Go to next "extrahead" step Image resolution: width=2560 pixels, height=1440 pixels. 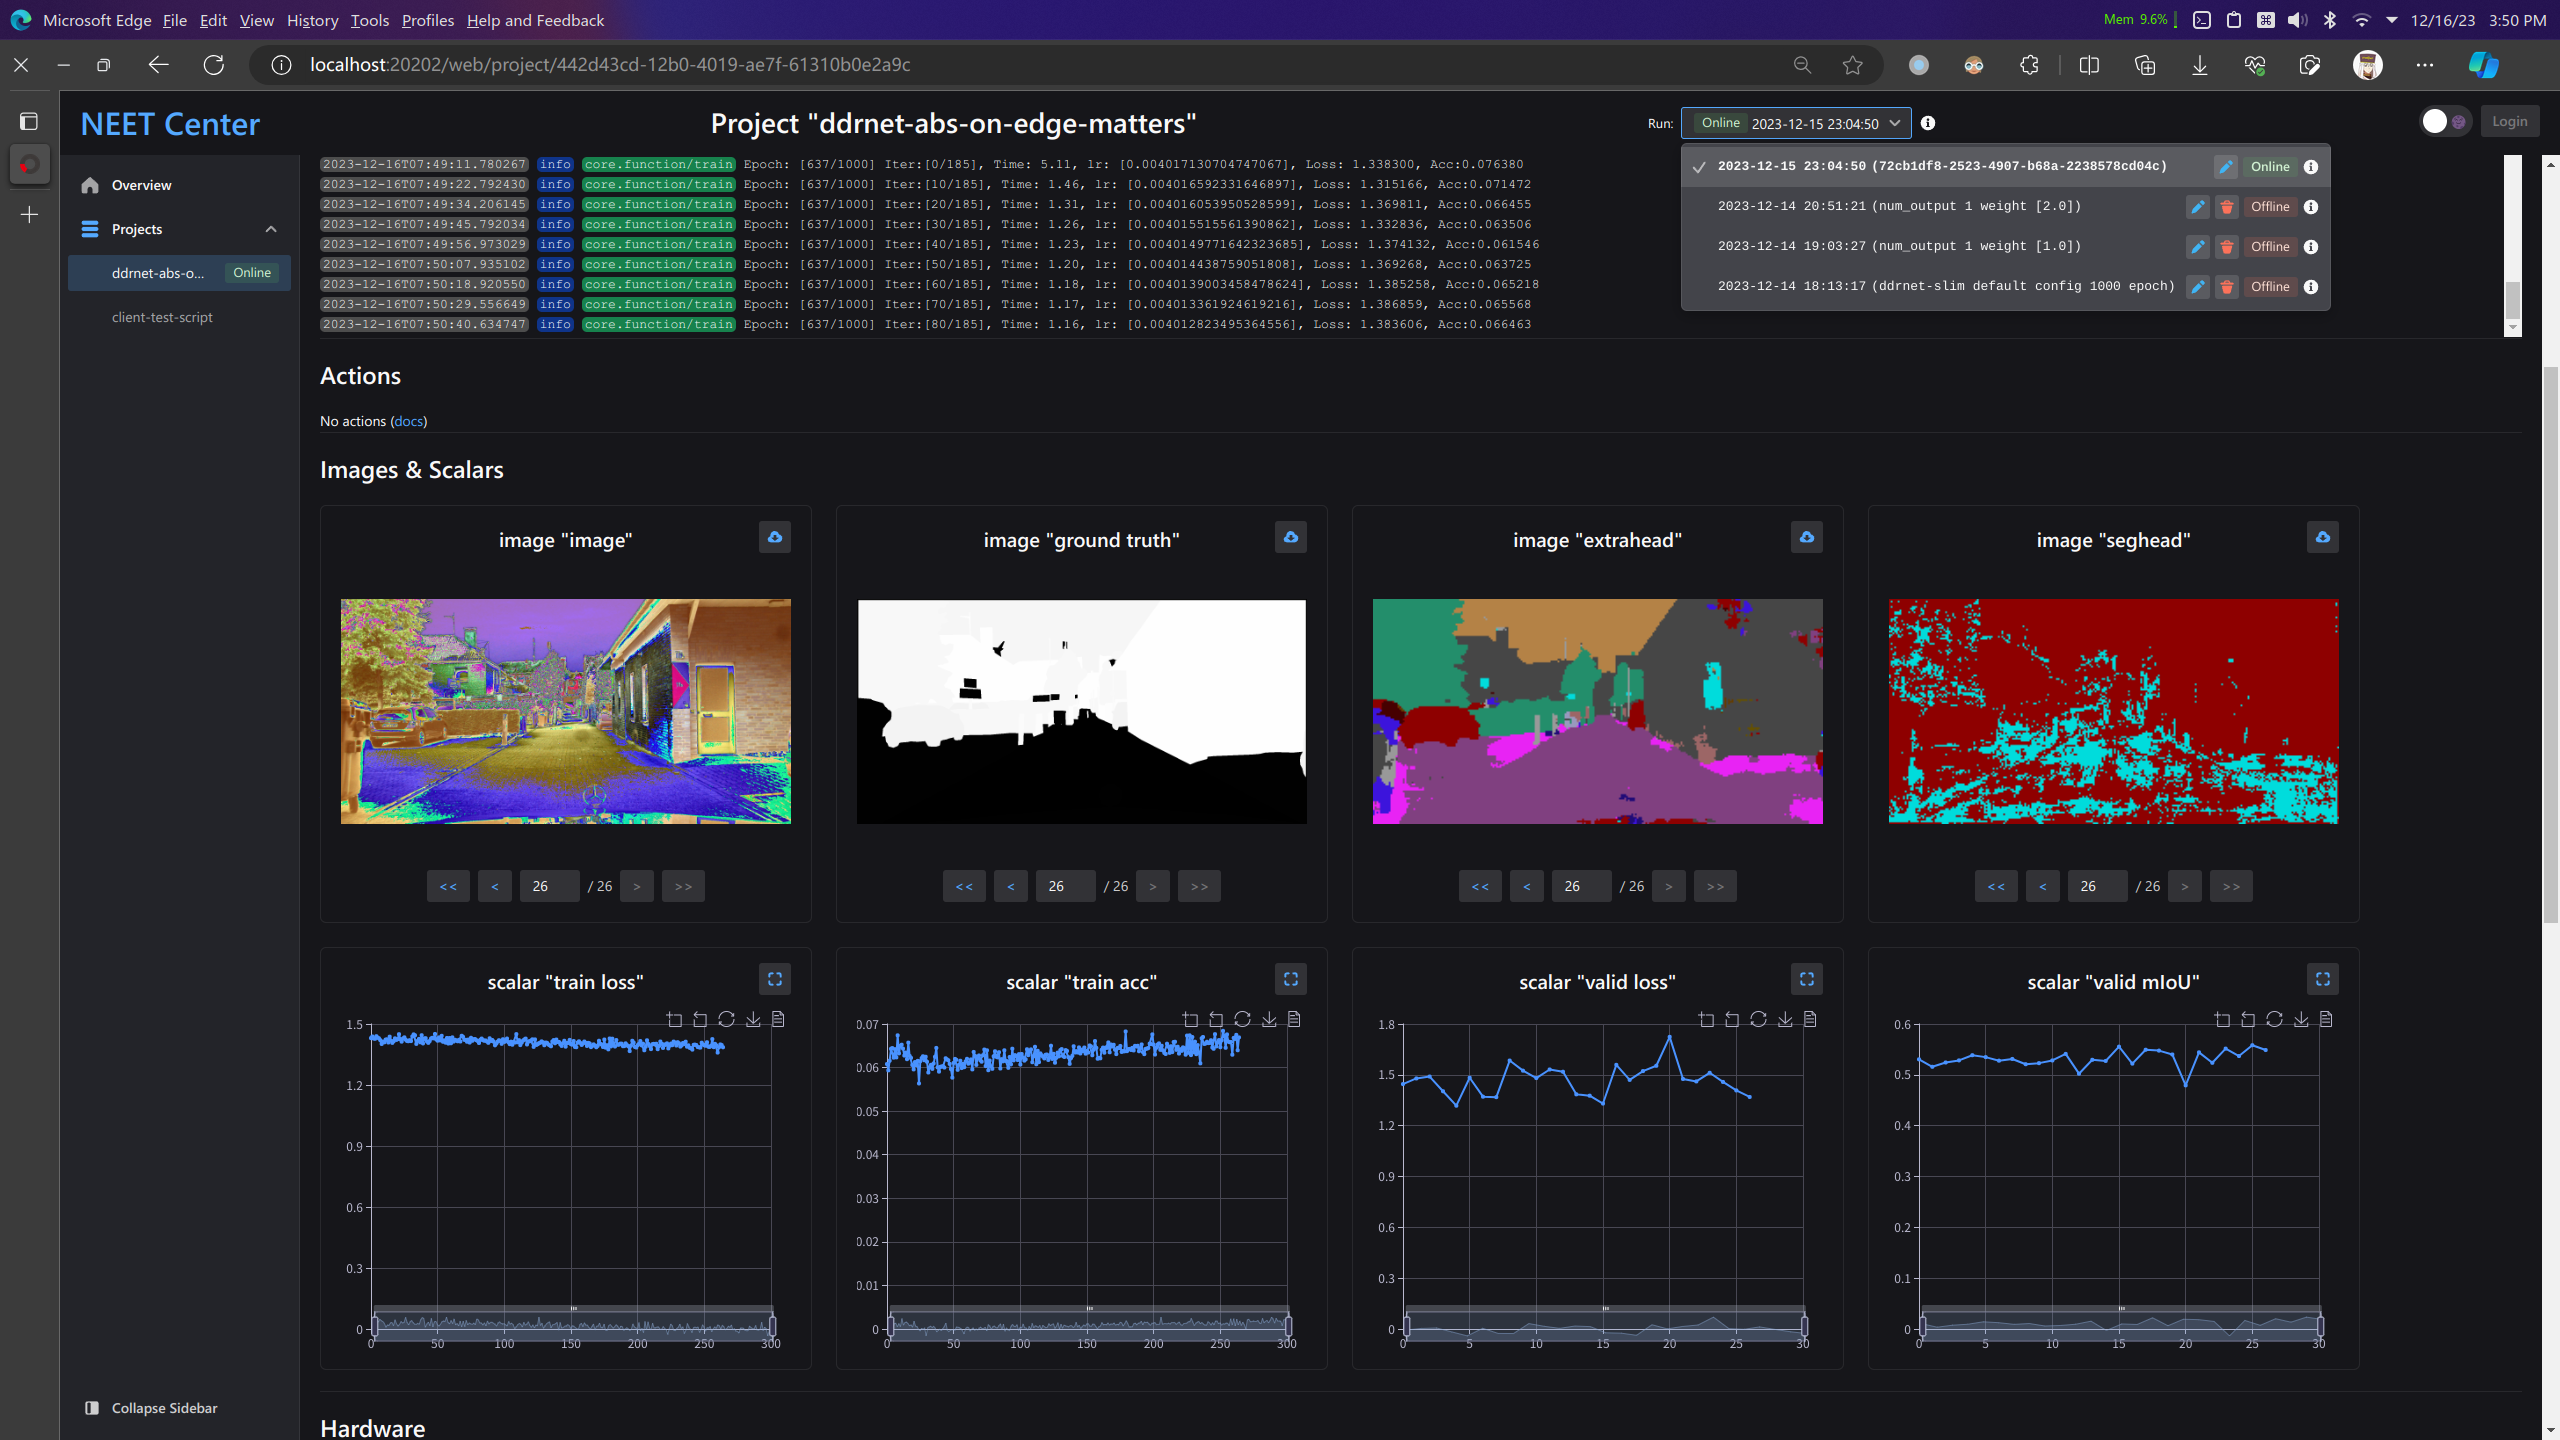1669,887
